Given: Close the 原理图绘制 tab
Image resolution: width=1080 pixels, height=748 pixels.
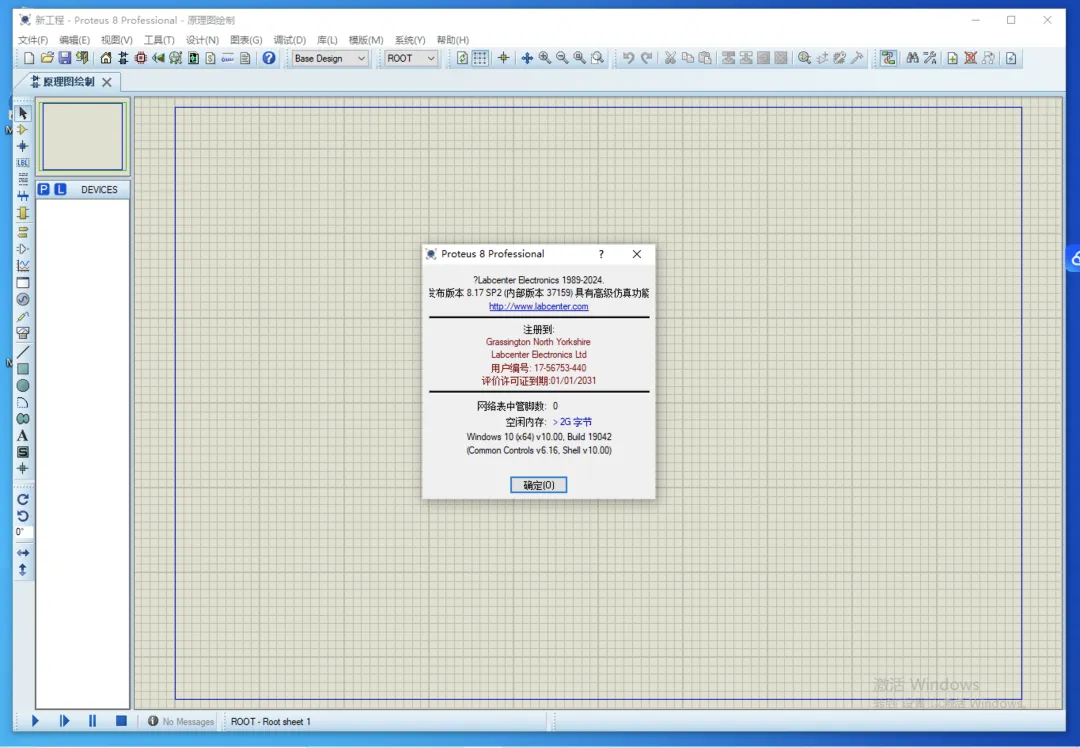Looking at the screenshot, I should (x=107, y=82).
